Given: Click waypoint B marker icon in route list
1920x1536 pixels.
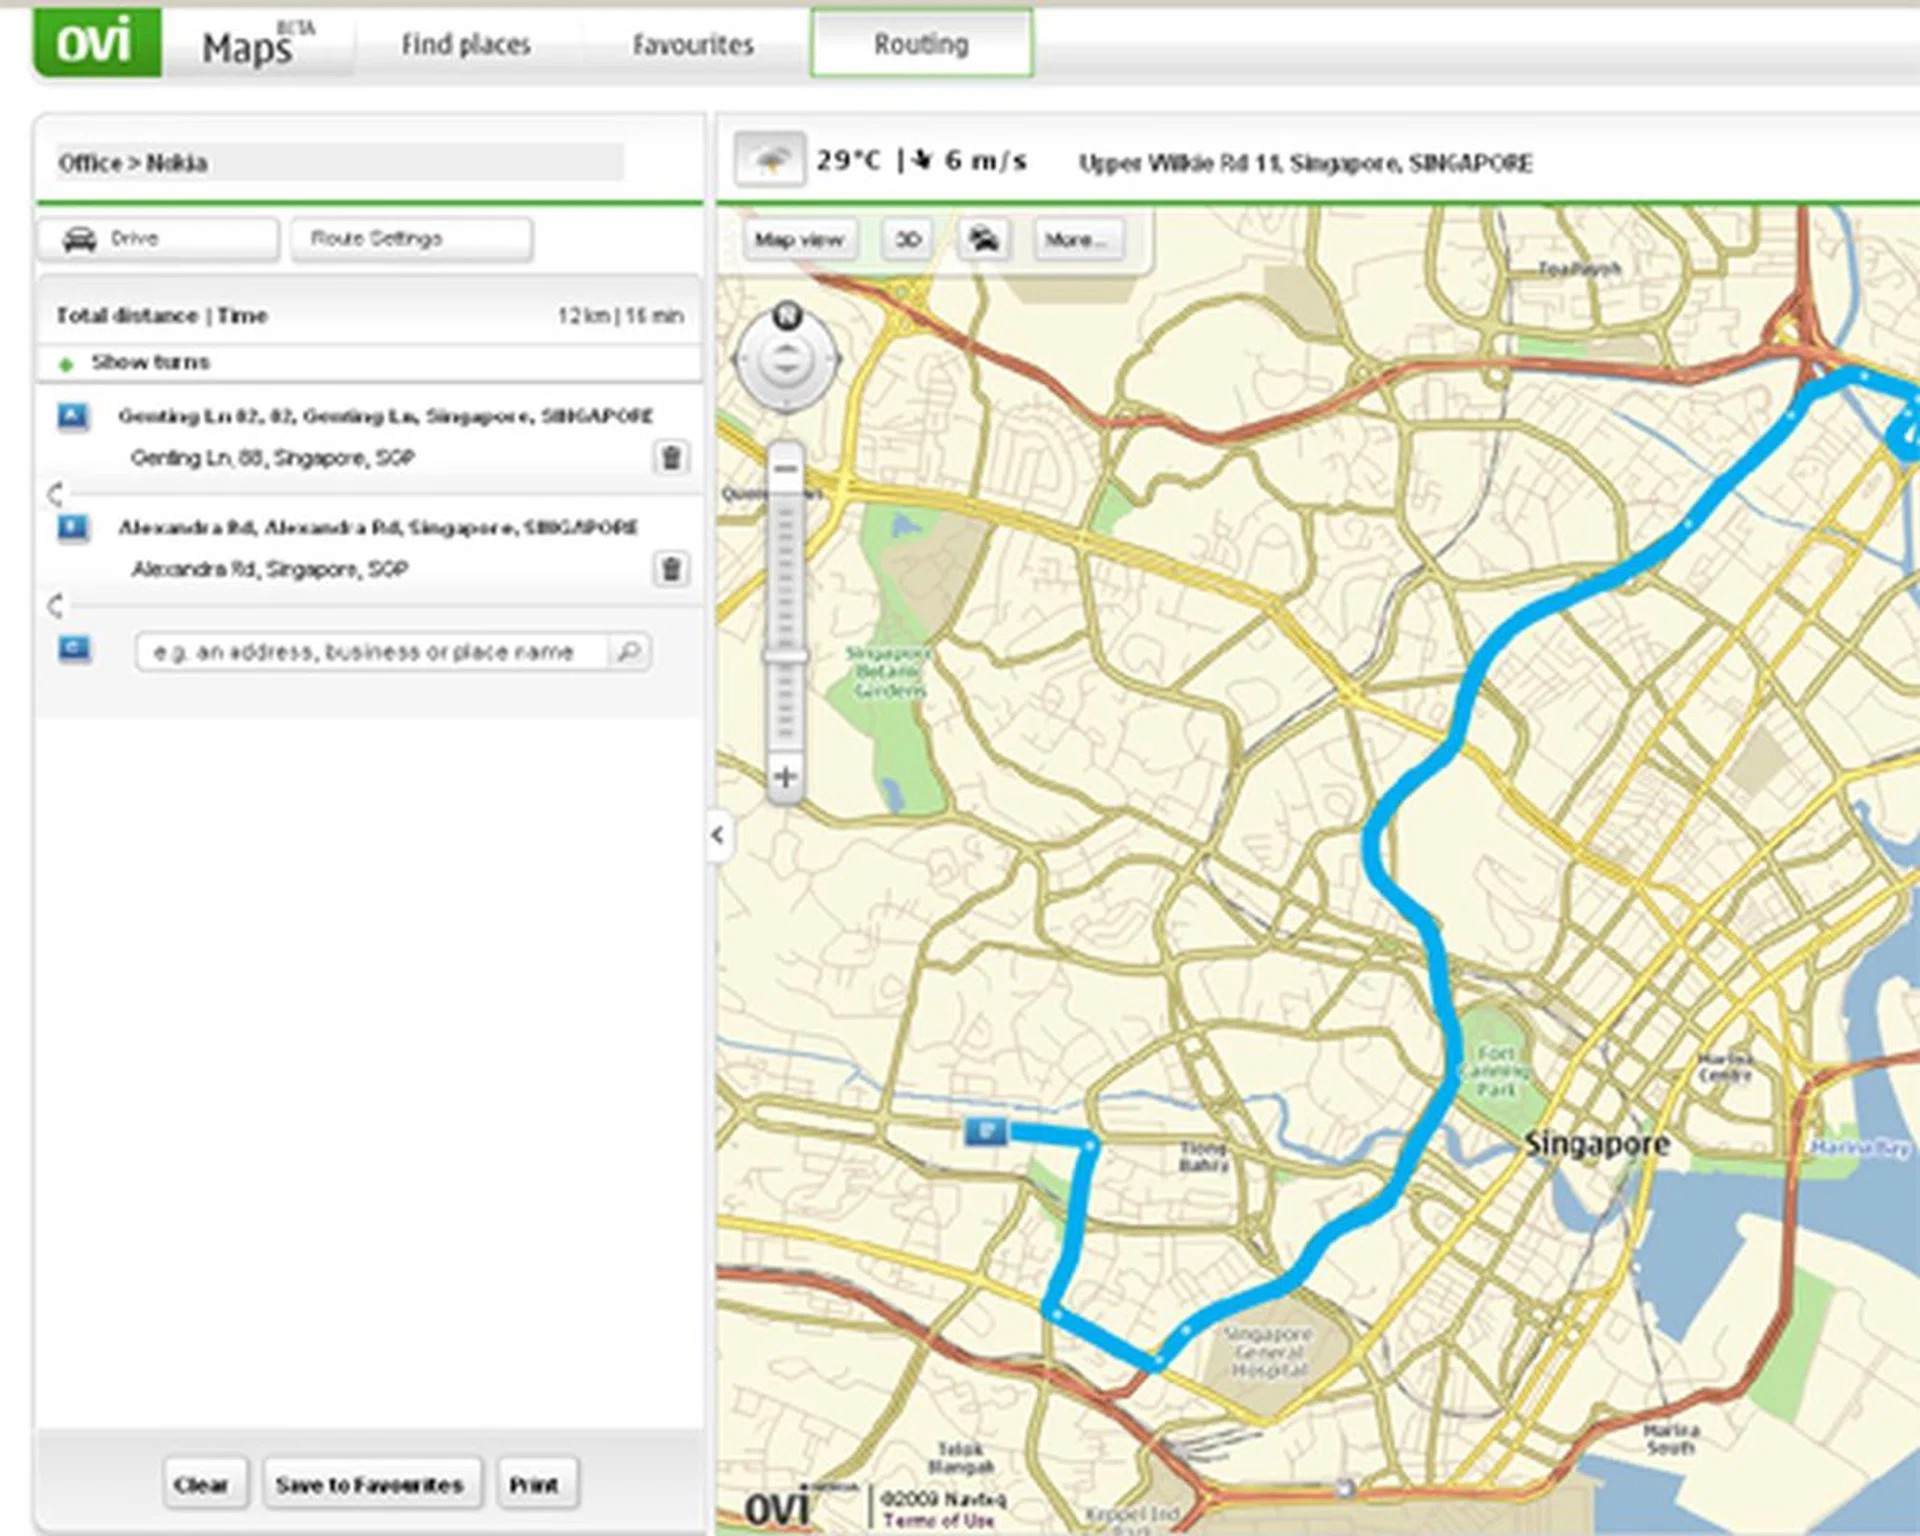Looking at the screenshot, I should 73,529.
